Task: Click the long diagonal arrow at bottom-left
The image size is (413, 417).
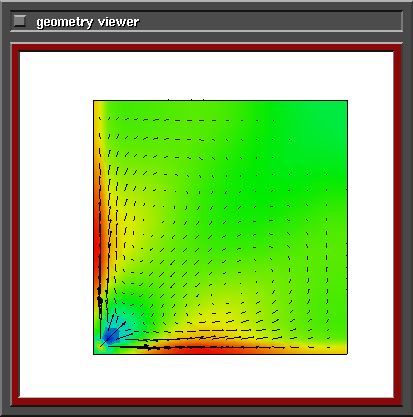Action: click(113, 334)
